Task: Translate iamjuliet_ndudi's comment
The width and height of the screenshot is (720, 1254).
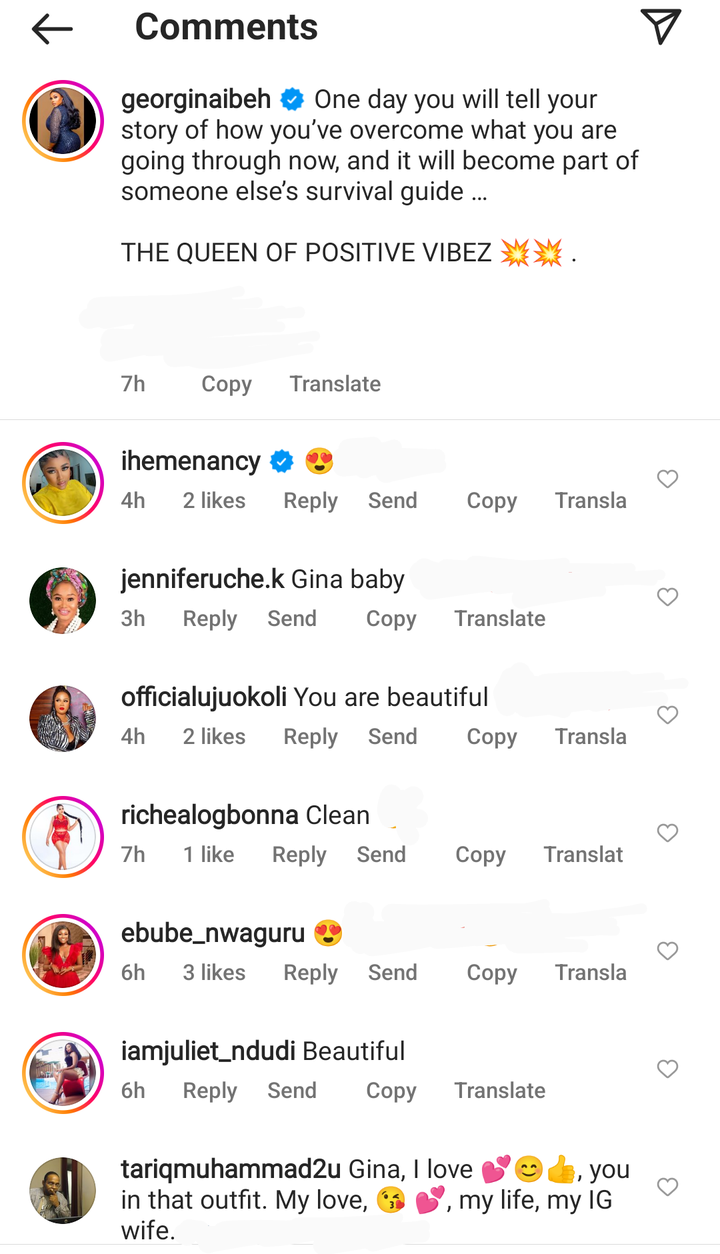Action: [x=499, y=1091]
